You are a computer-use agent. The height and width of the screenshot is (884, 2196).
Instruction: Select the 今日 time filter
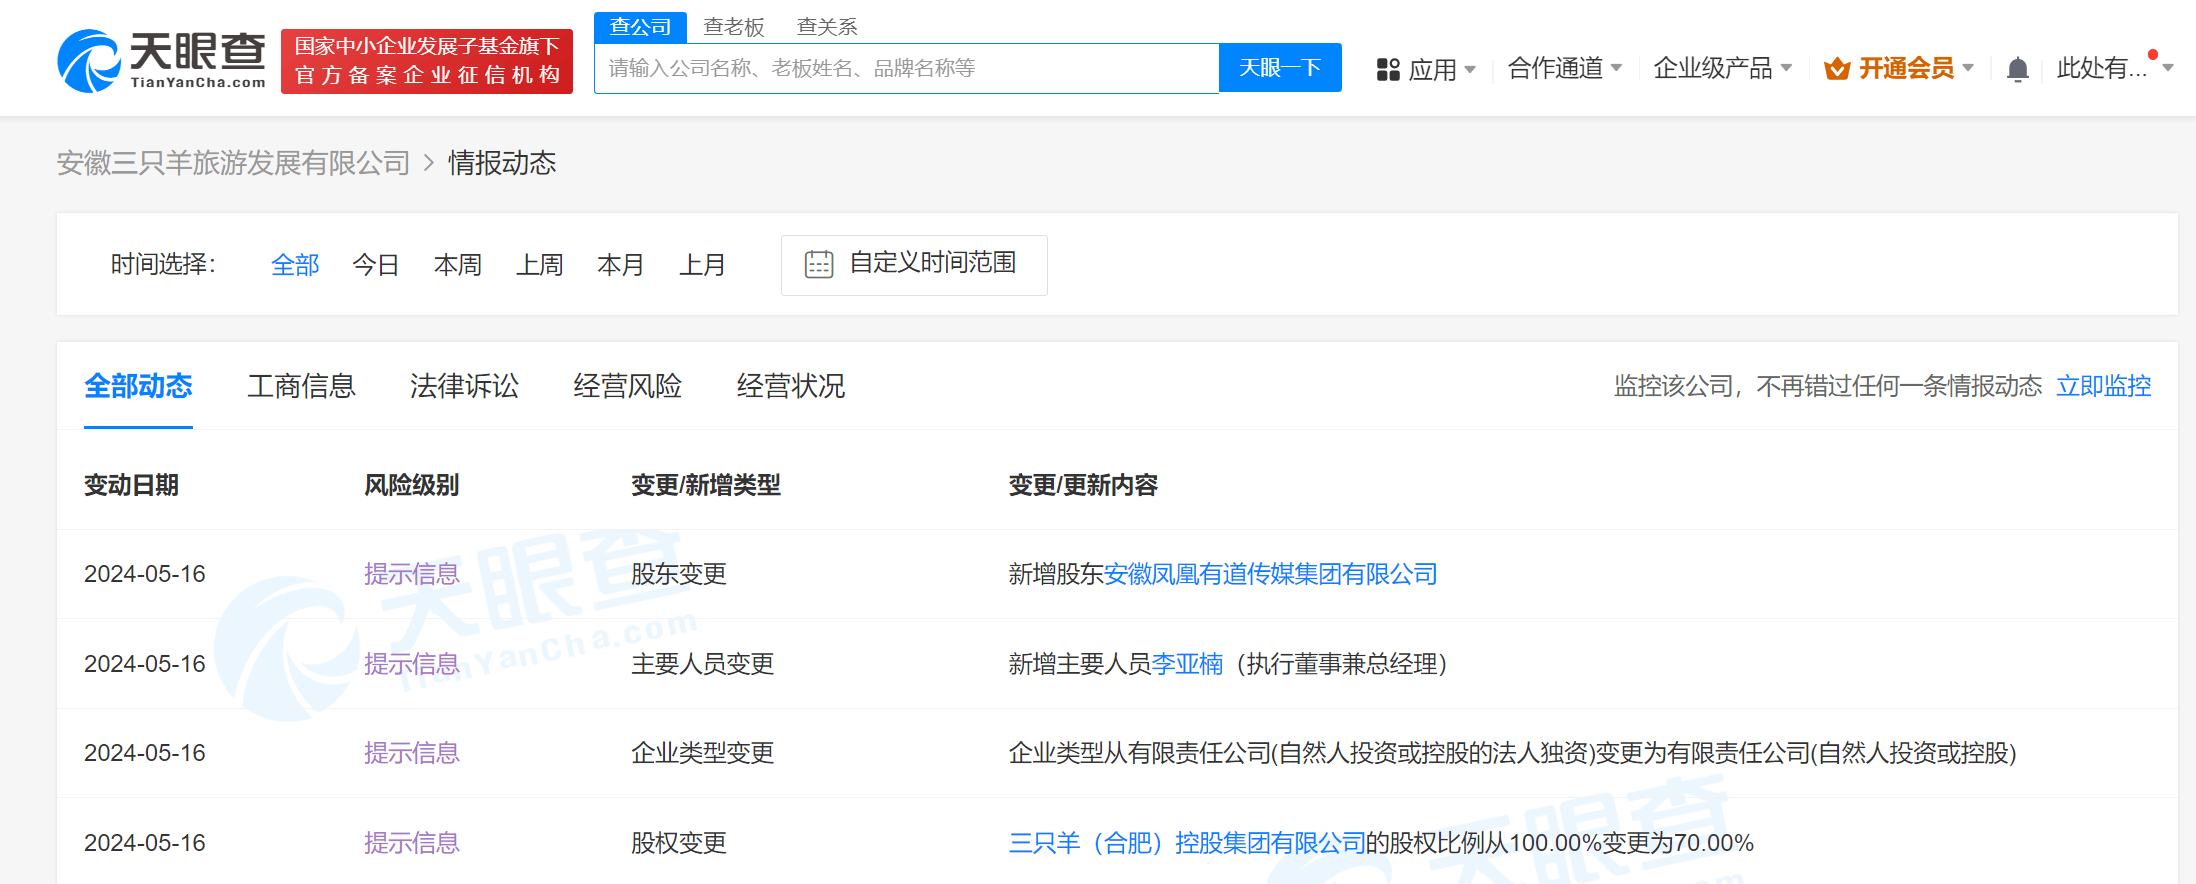pos(376,265)
